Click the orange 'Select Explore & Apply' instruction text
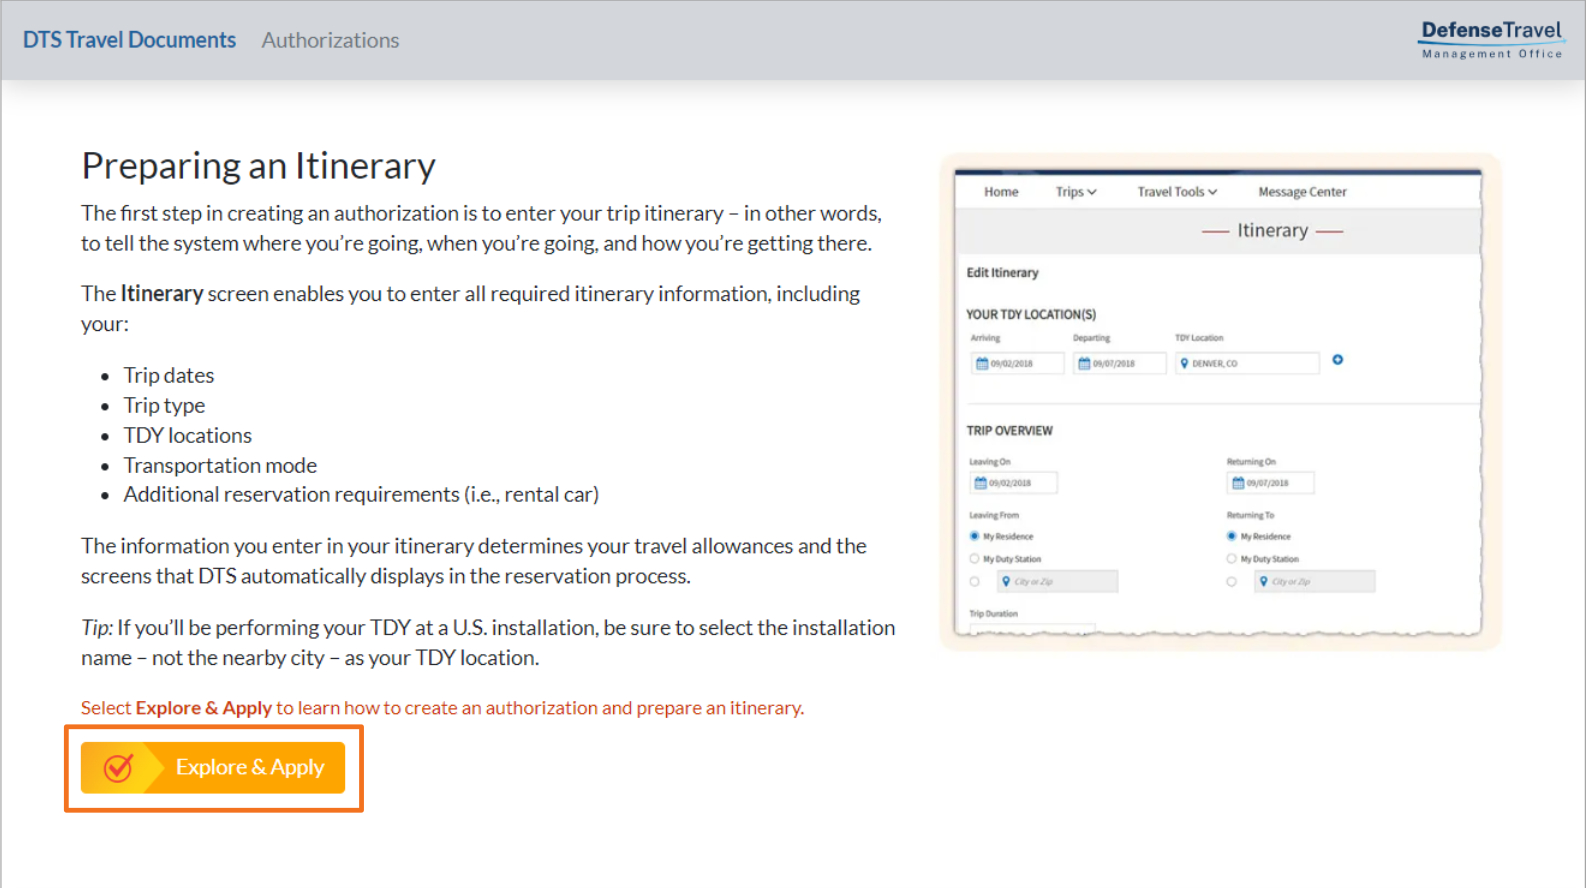Image resolution: width=1586 pixels, height=888 pixels. click(442, 708)
